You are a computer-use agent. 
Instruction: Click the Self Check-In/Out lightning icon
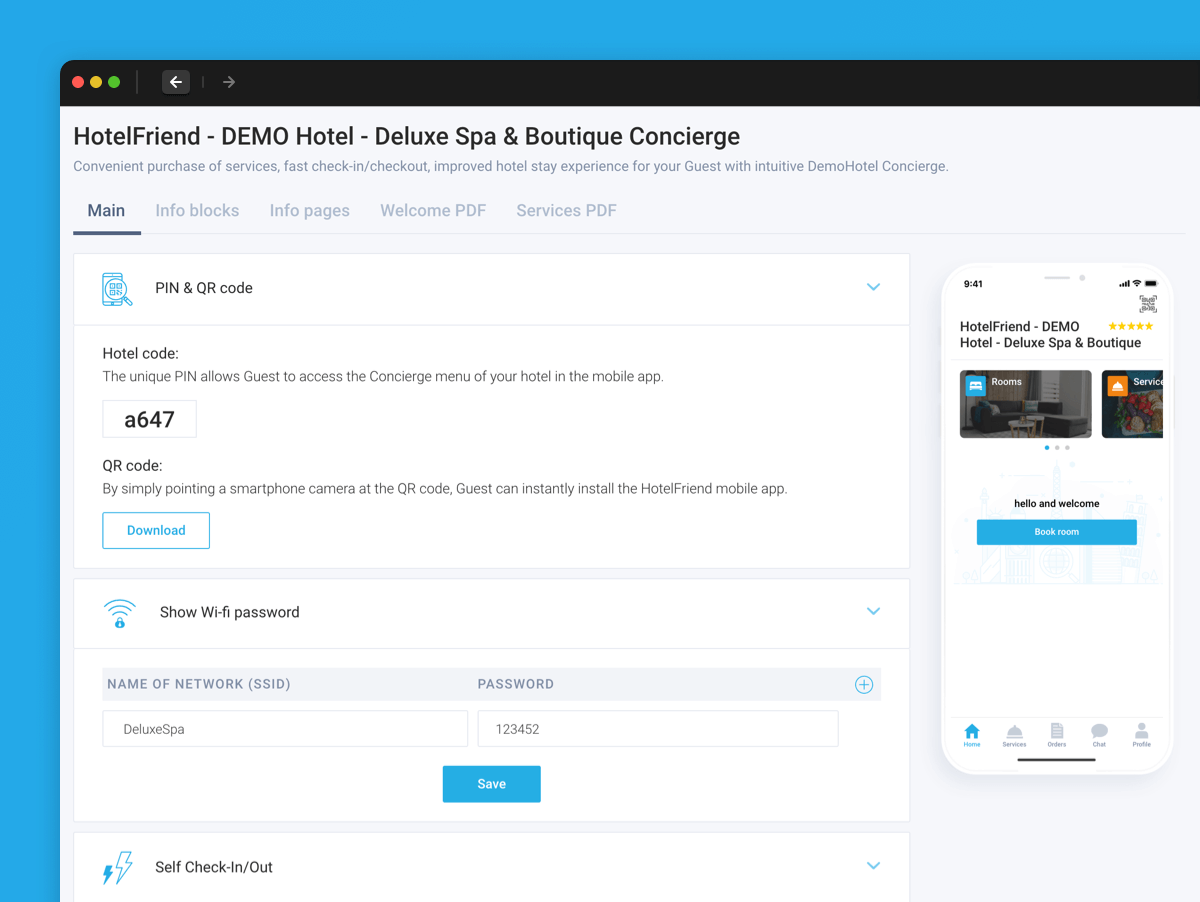(x=118, y=867)
